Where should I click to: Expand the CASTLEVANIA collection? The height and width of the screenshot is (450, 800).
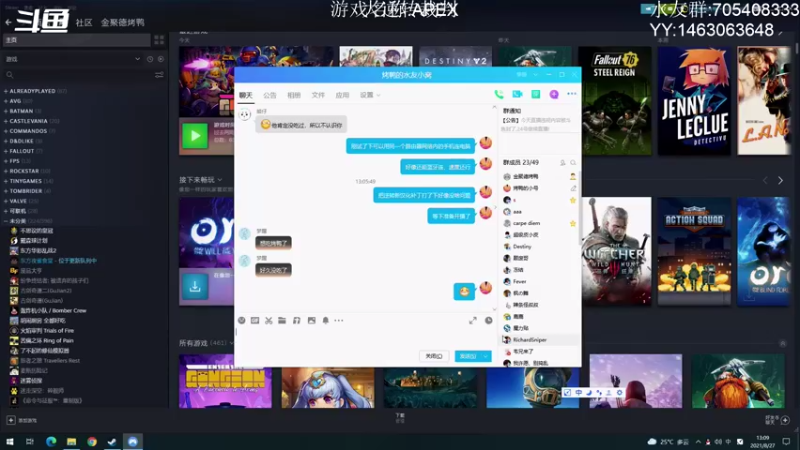click(6, 121)
